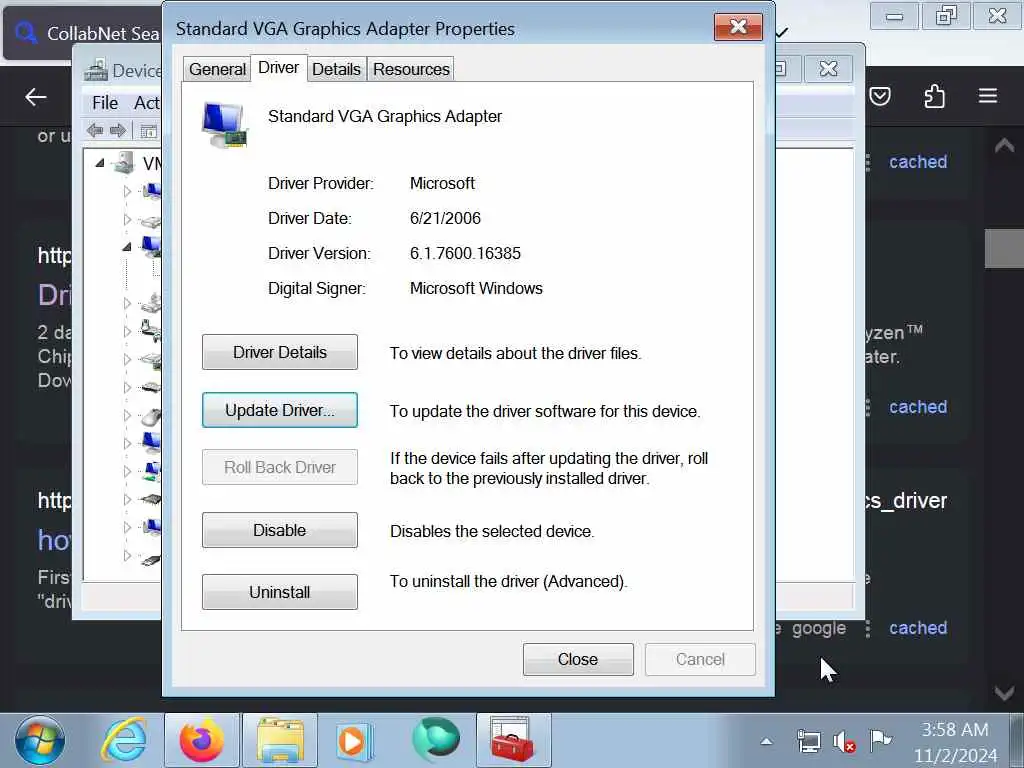Image resolution: width=1024 pixels, height=768 pixels.
Task: Click the Disable device button
Action: pos(280,530)
